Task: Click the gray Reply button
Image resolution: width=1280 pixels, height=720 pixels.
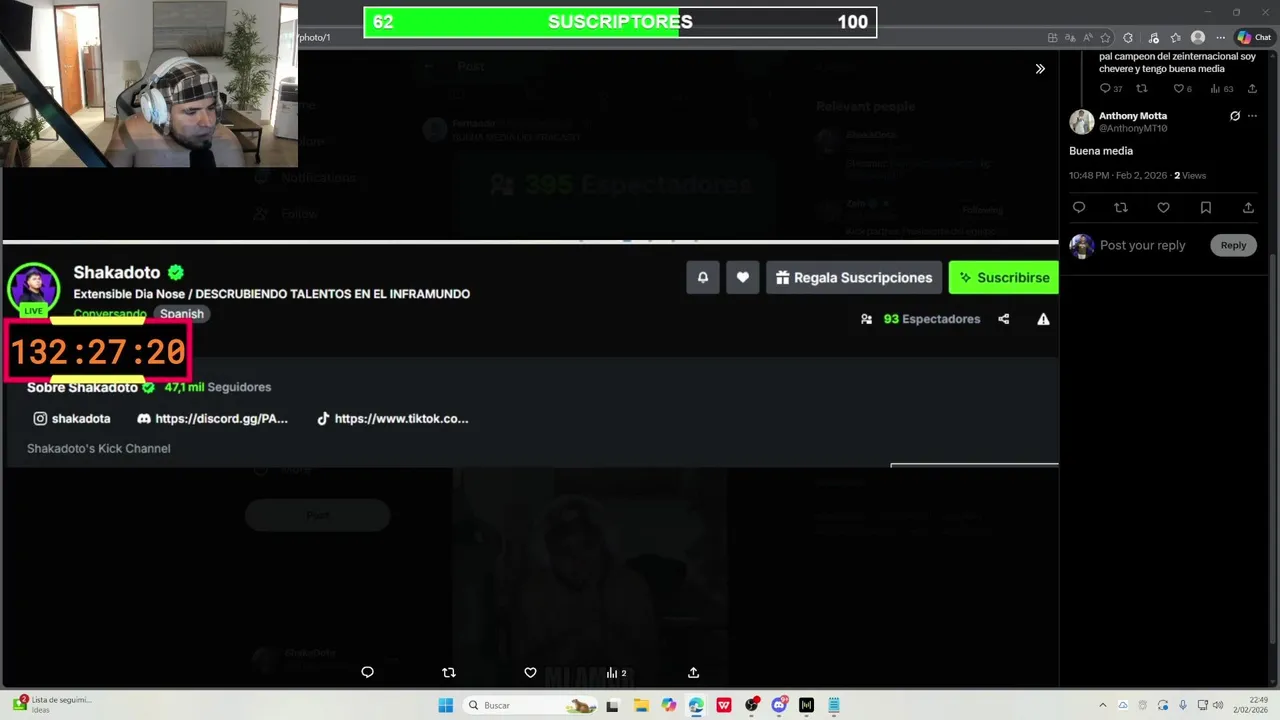Action: point(1233,245)
